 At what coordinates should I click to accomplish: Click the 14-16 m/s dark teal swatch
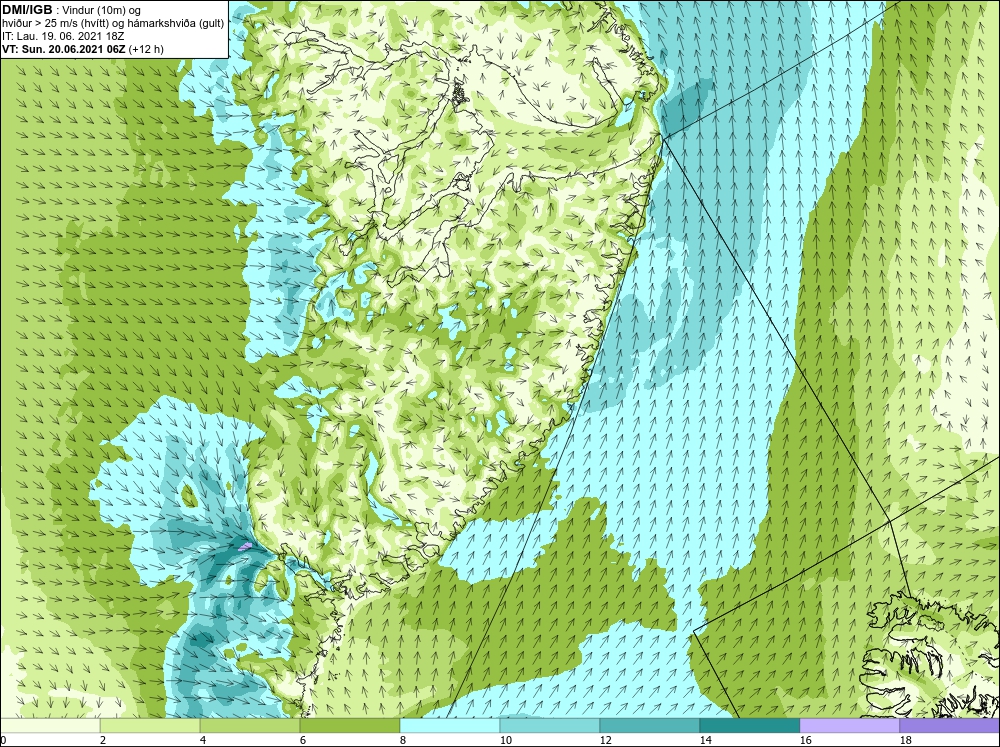pos(750,725)
